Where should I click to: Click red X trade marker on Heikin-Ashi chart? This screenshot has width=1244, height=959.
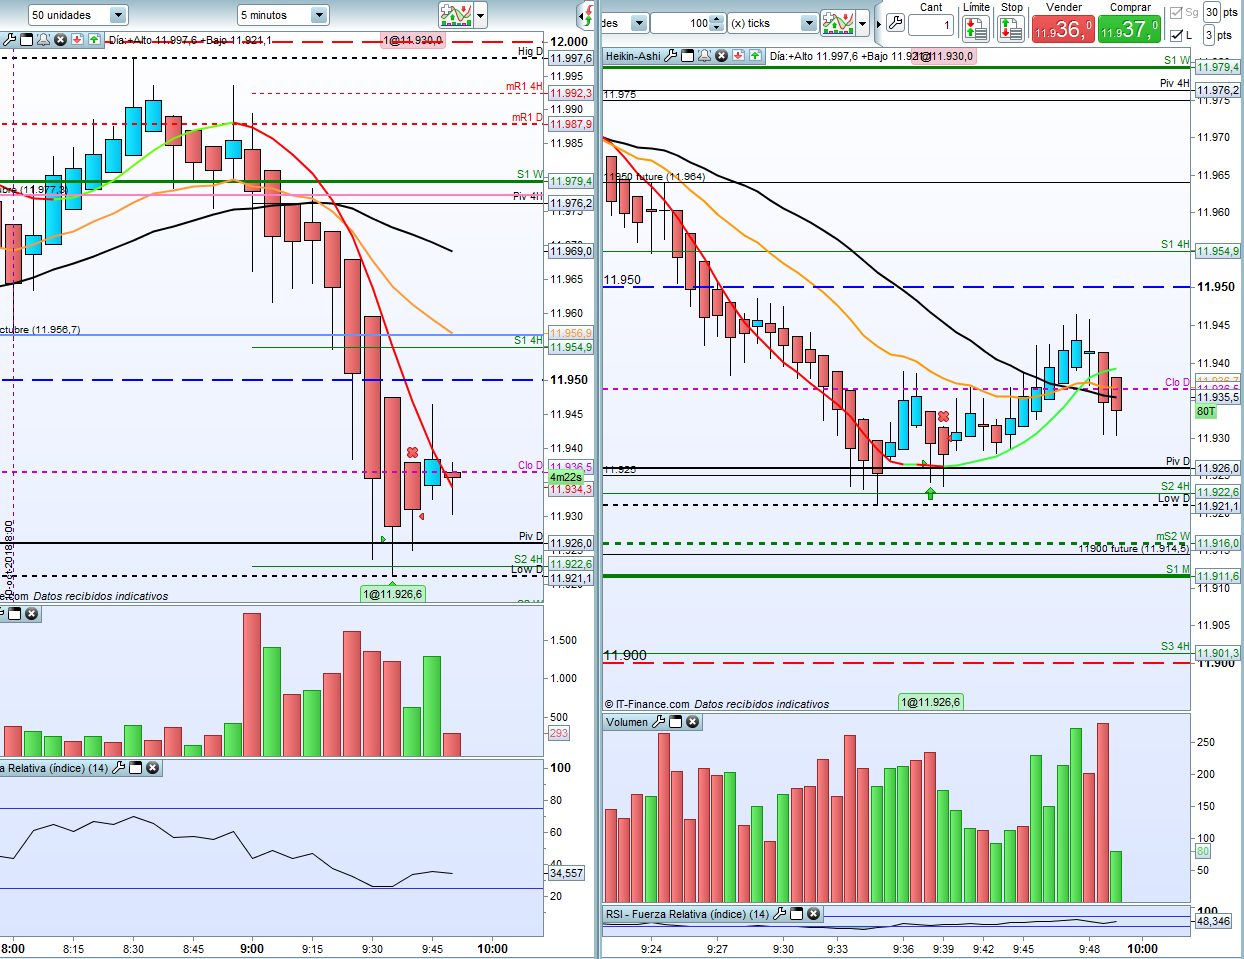point(943,416)
